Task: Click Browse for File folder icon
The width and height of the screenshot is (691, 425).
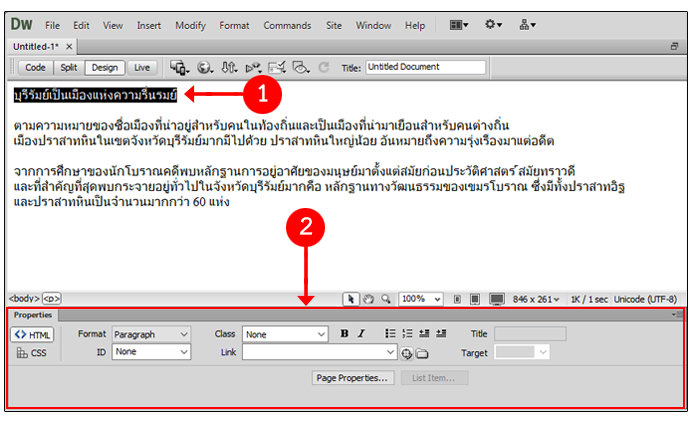Action: [422, 353]
